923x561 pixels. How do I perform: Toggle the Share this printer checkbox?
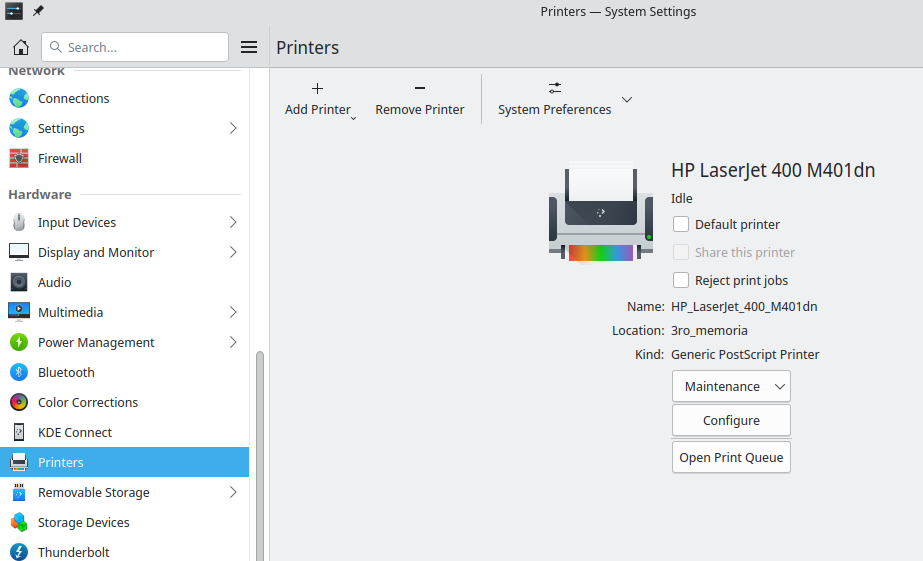(681, 253)
